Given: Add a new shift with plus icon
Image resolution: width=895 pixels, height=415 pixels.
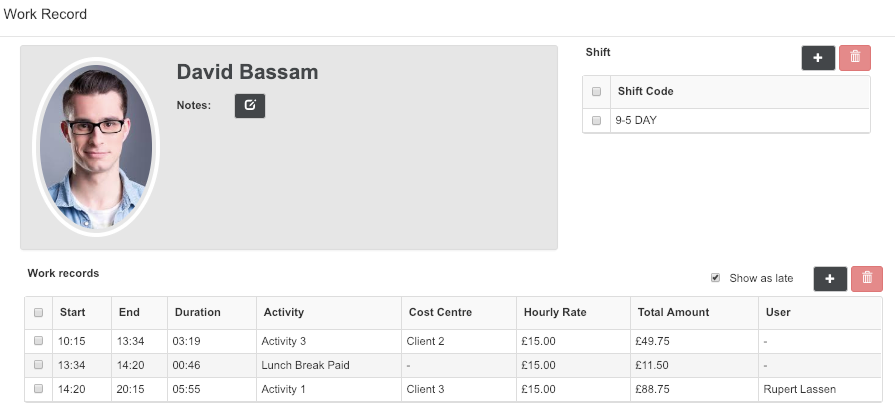Looking at the screenshot, I should point(818,58).
